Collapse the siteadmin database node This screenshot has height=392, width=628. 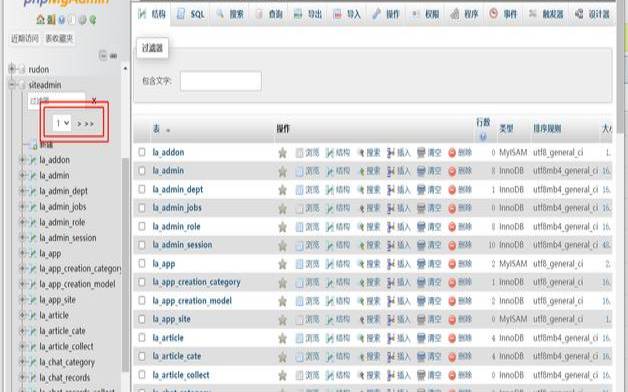12,84
